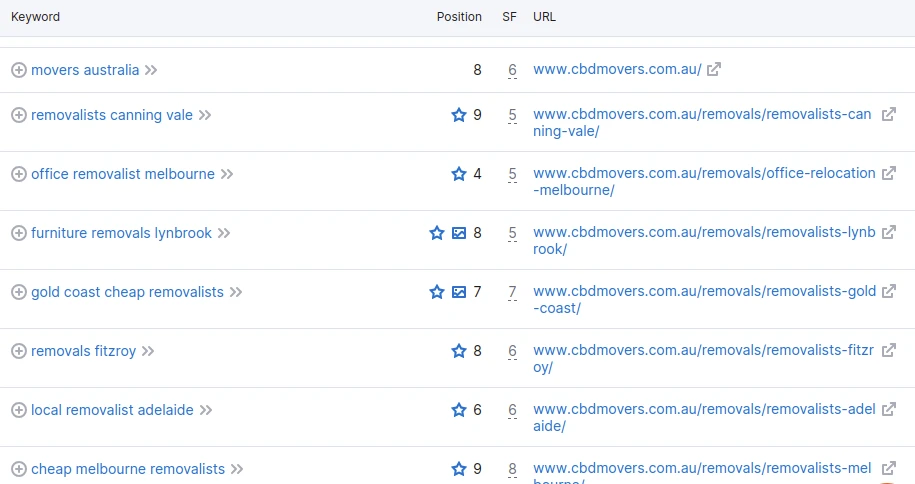Open www.cbdmovers.com.au/ URL link
Screen dimensions: 915x484
pyautogui.click(x=617, y=69)
